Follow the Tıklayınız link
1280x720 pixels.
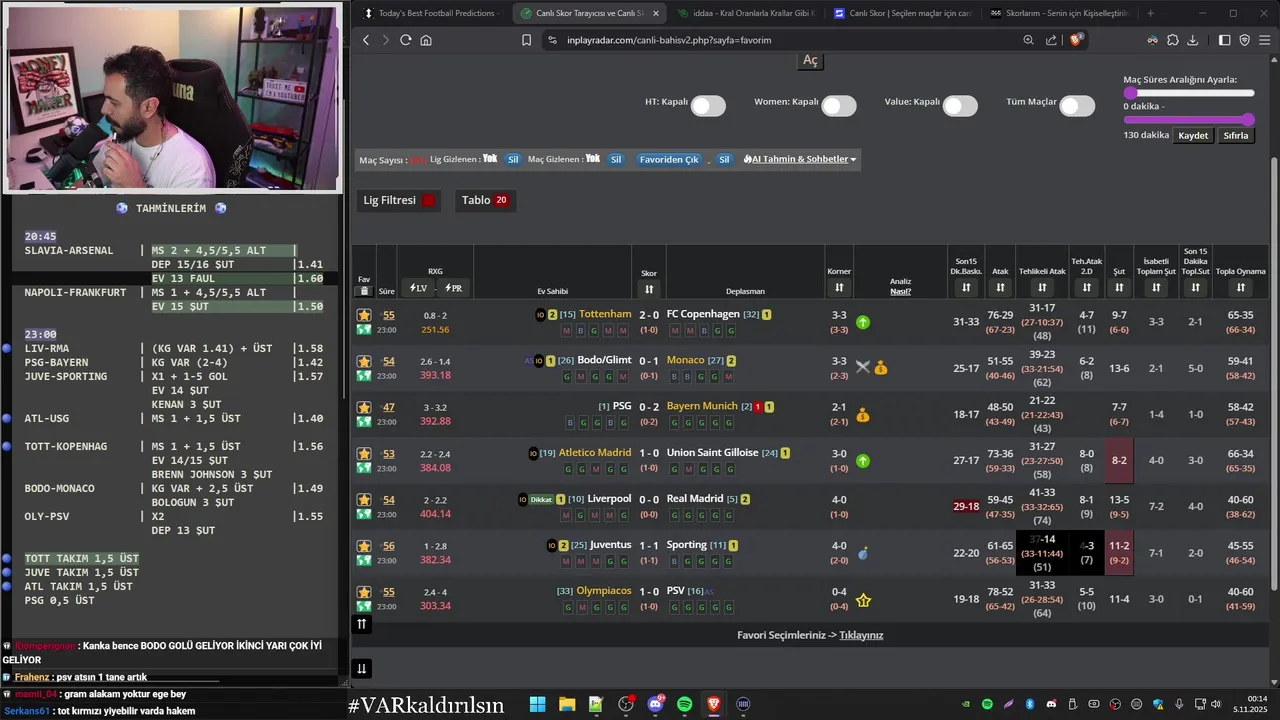[861, 635]
